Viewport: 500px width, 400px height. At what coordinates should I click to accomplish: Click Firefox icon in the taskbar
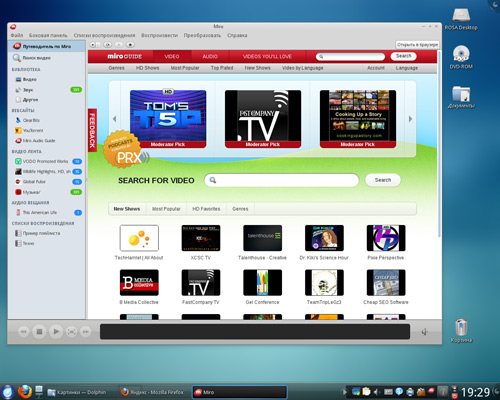25,392
